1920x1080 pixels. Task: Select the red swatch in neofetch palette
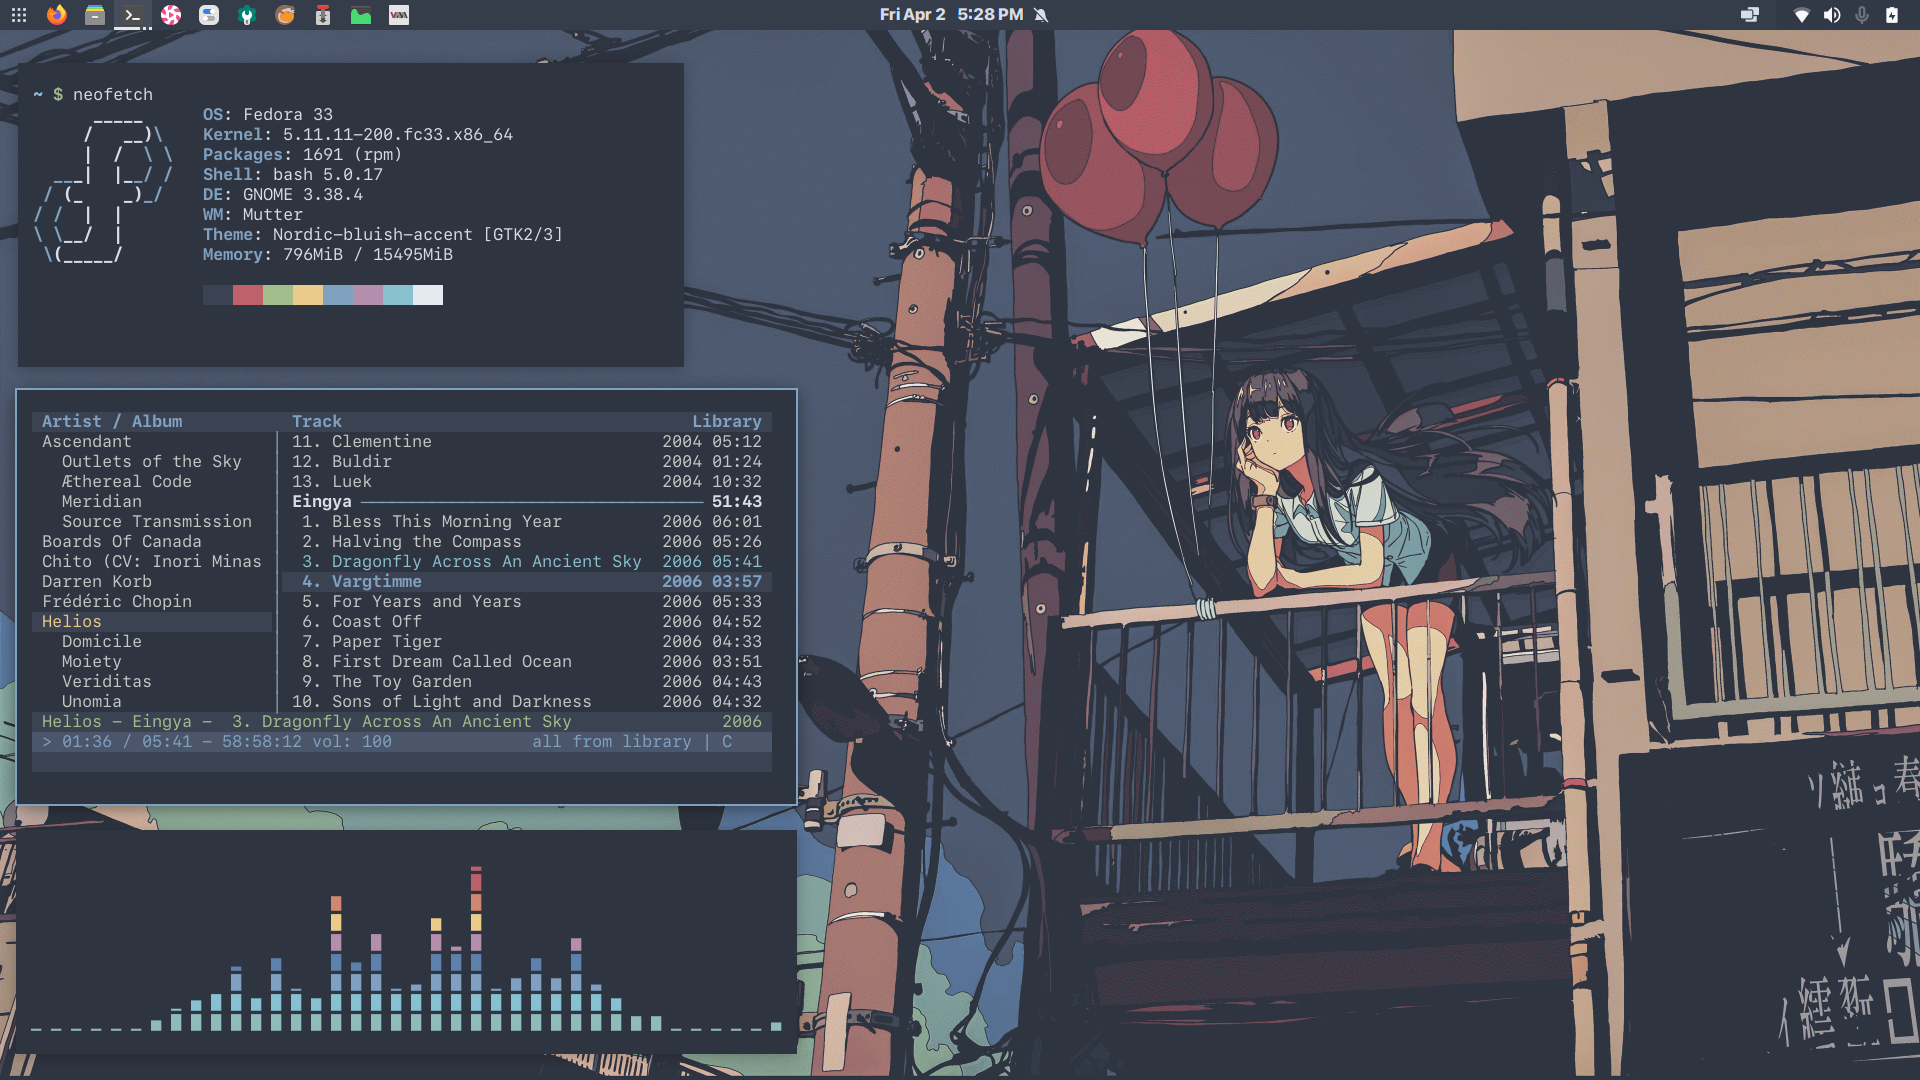pos(248,295)
